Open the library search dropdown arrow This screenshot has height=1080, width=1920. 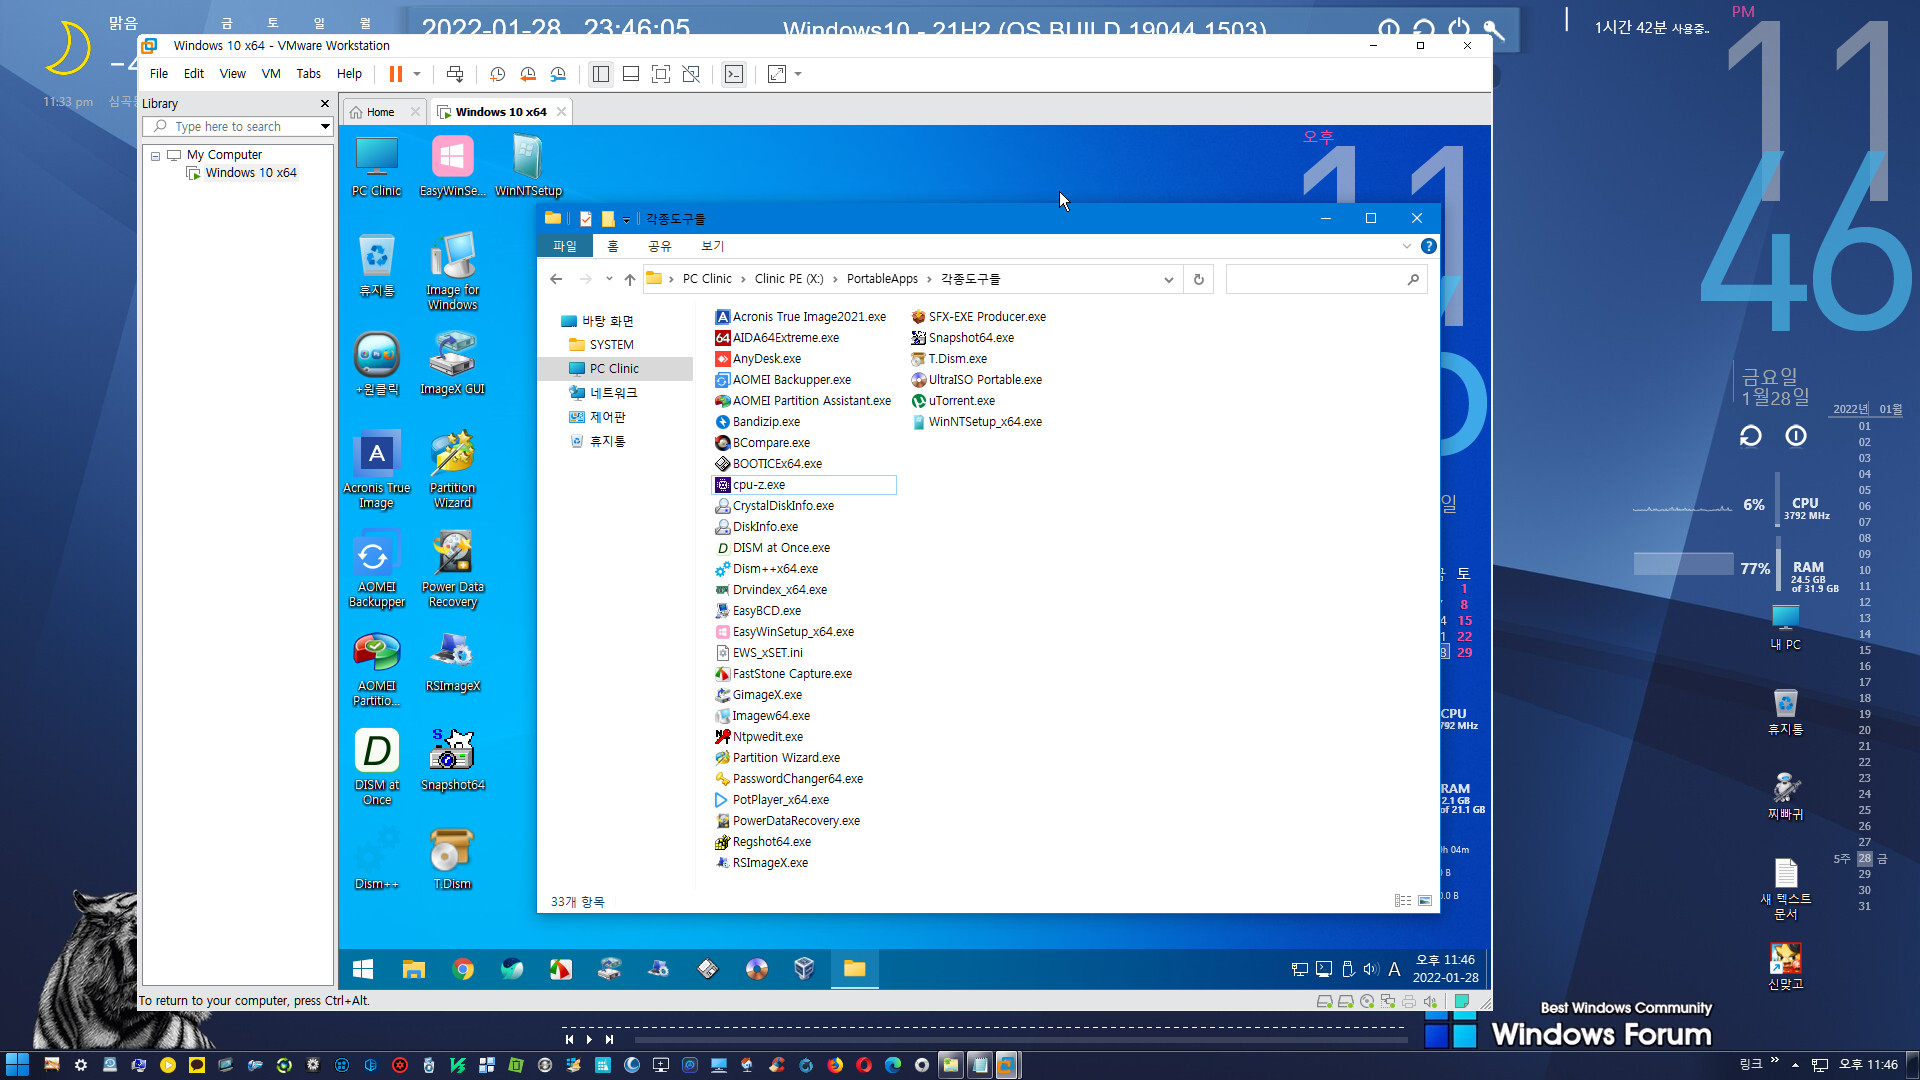pos(325,127)
